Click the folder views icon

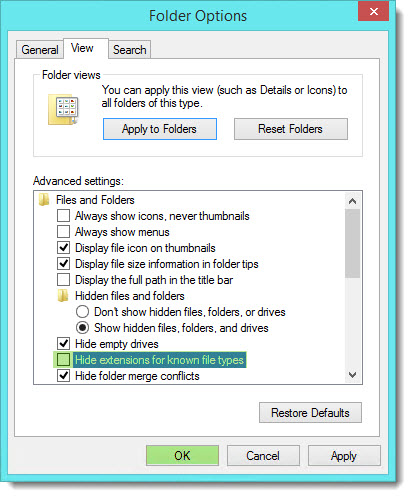click(63, 109)
